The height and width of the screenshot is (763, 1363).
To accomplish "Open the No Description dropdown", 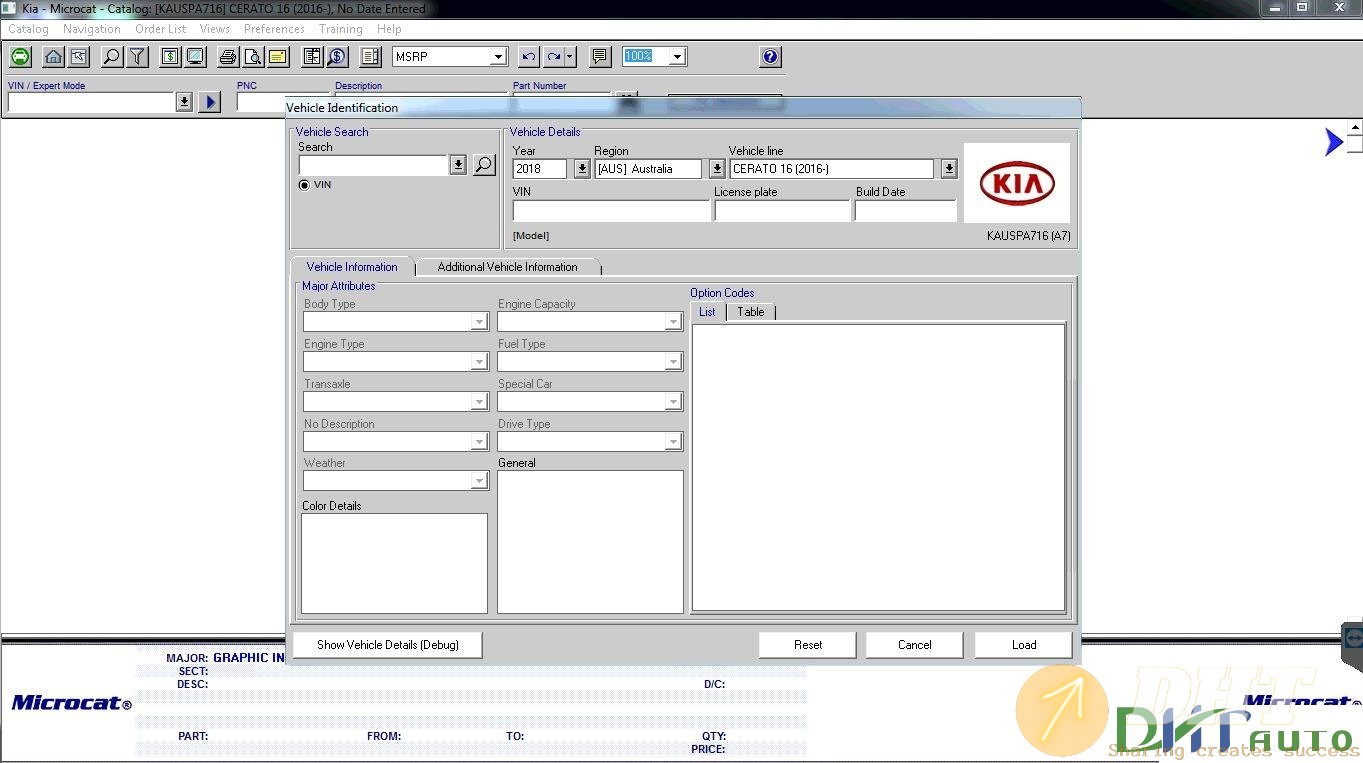I will [479, 442].
